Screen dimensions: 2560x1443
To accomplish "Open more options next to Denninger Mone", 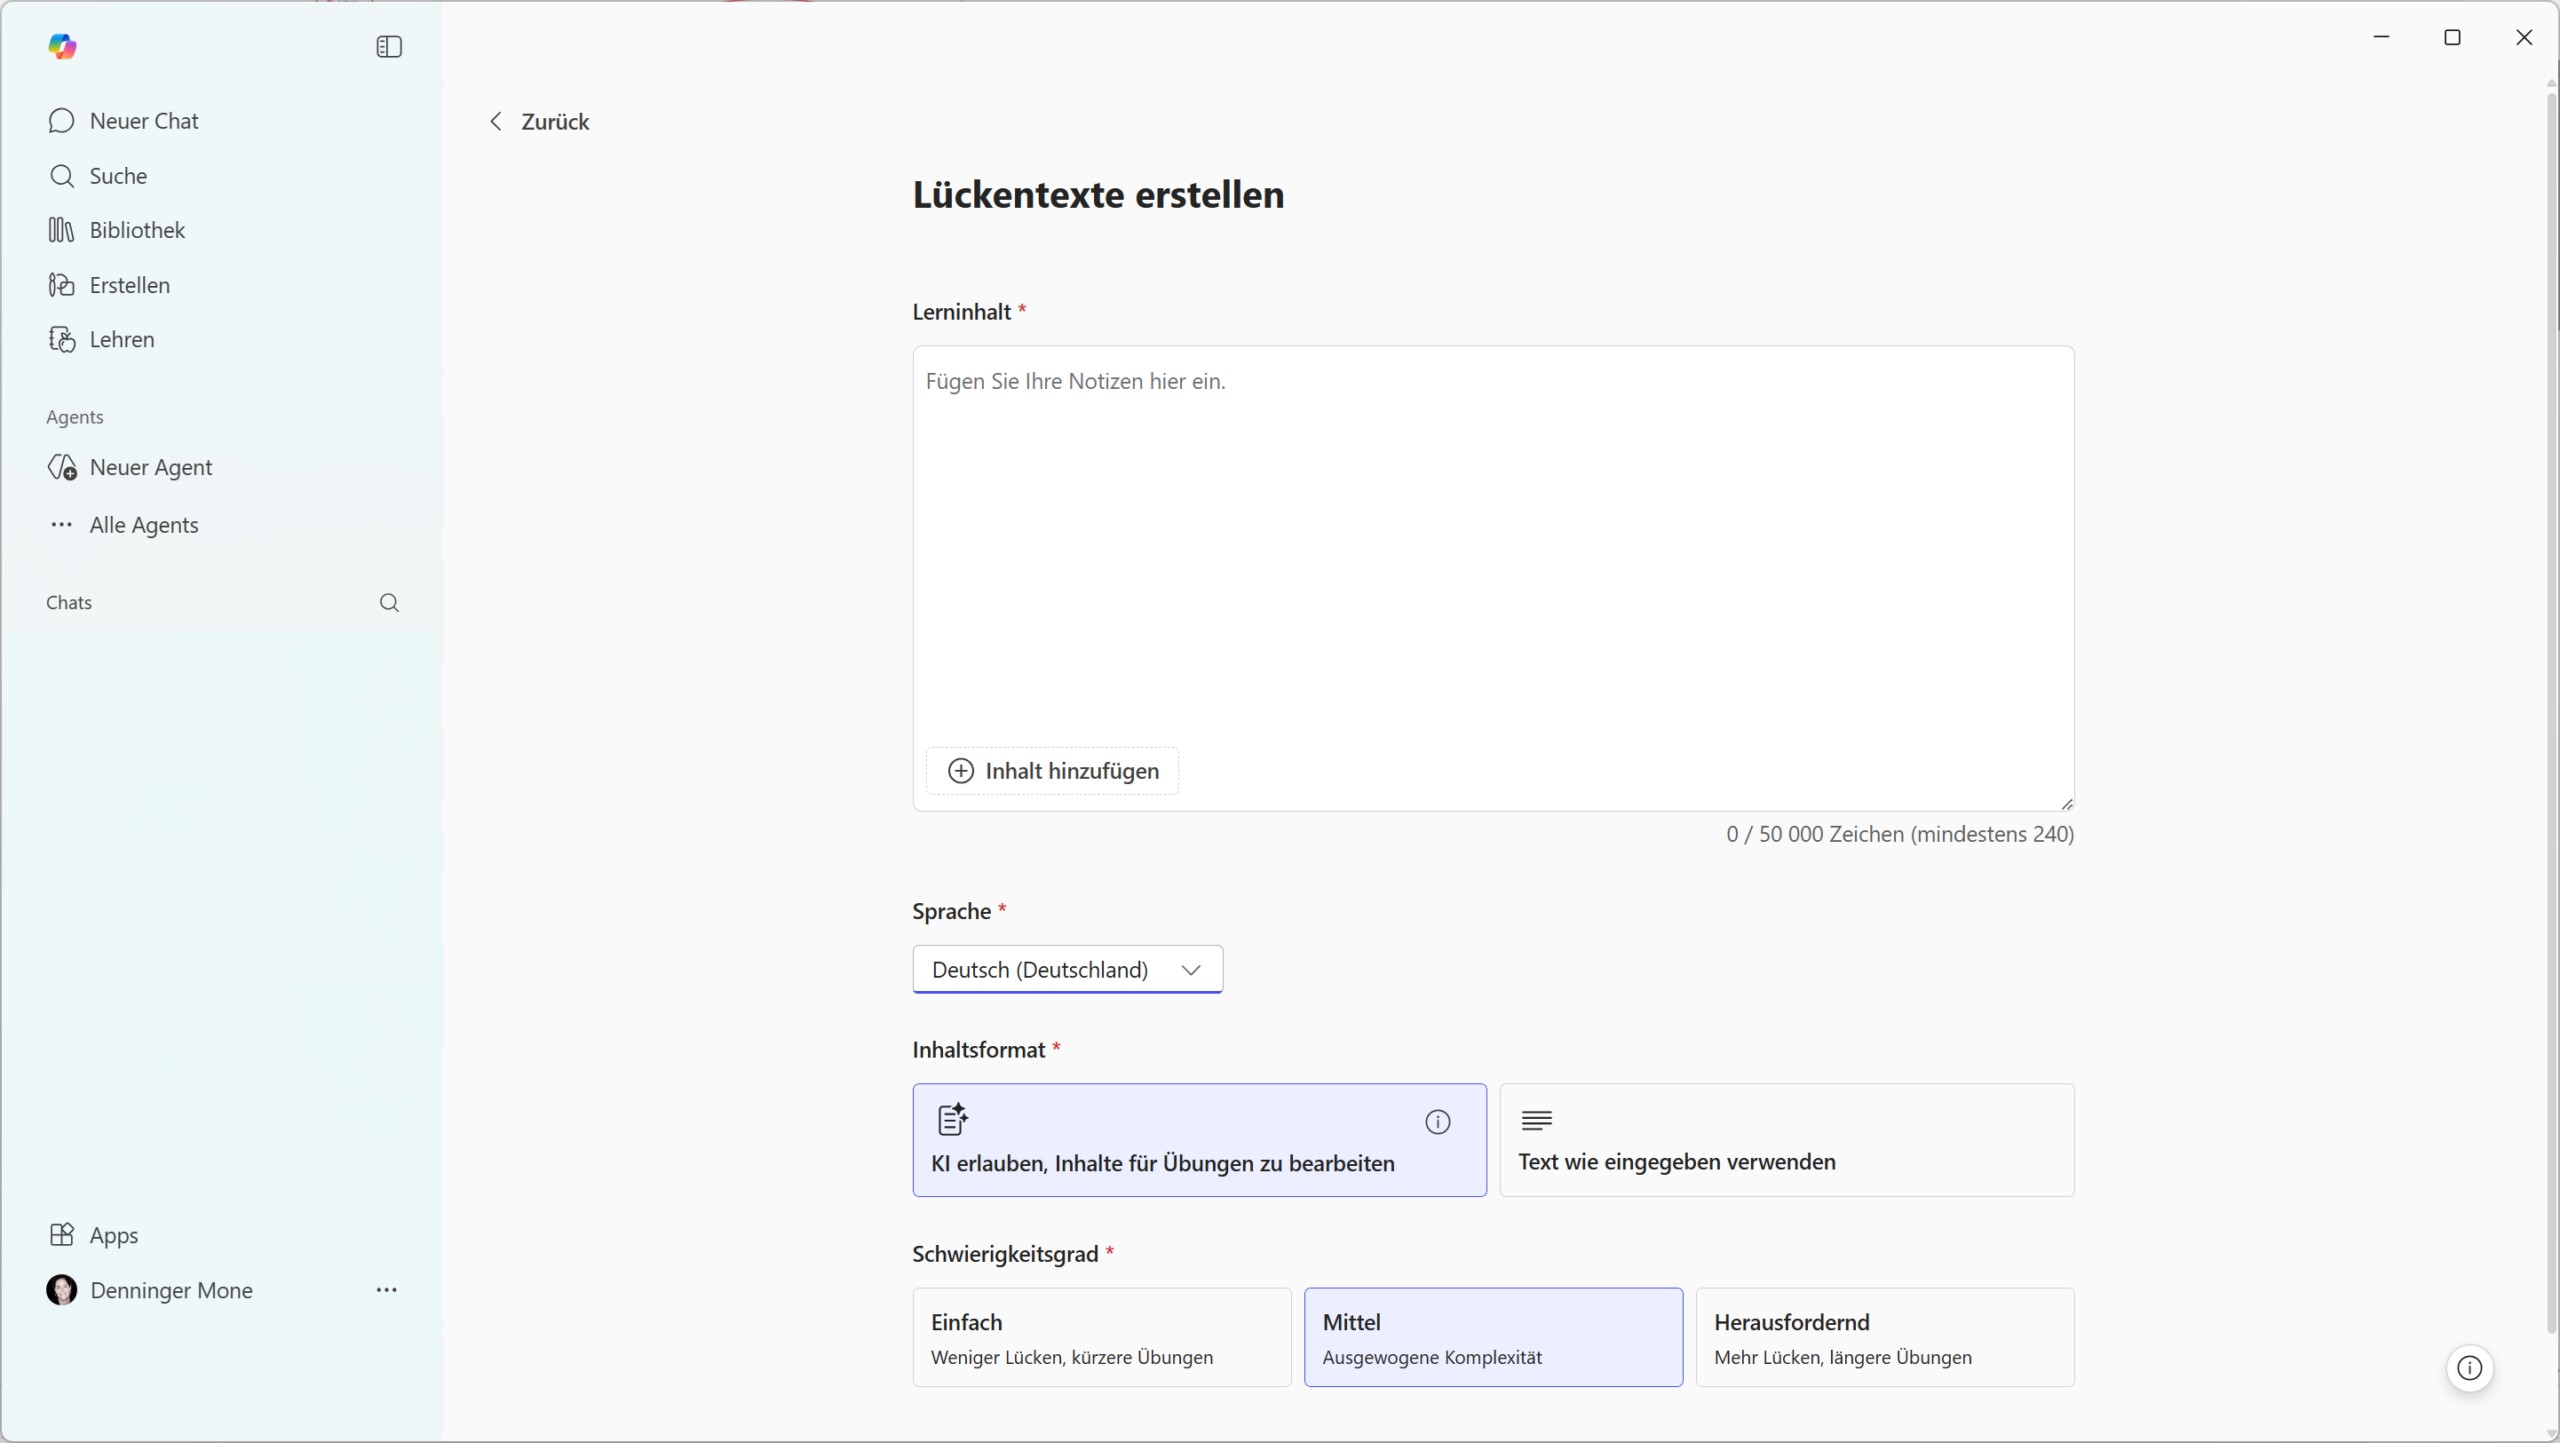I will click(x=387, y=1290).
